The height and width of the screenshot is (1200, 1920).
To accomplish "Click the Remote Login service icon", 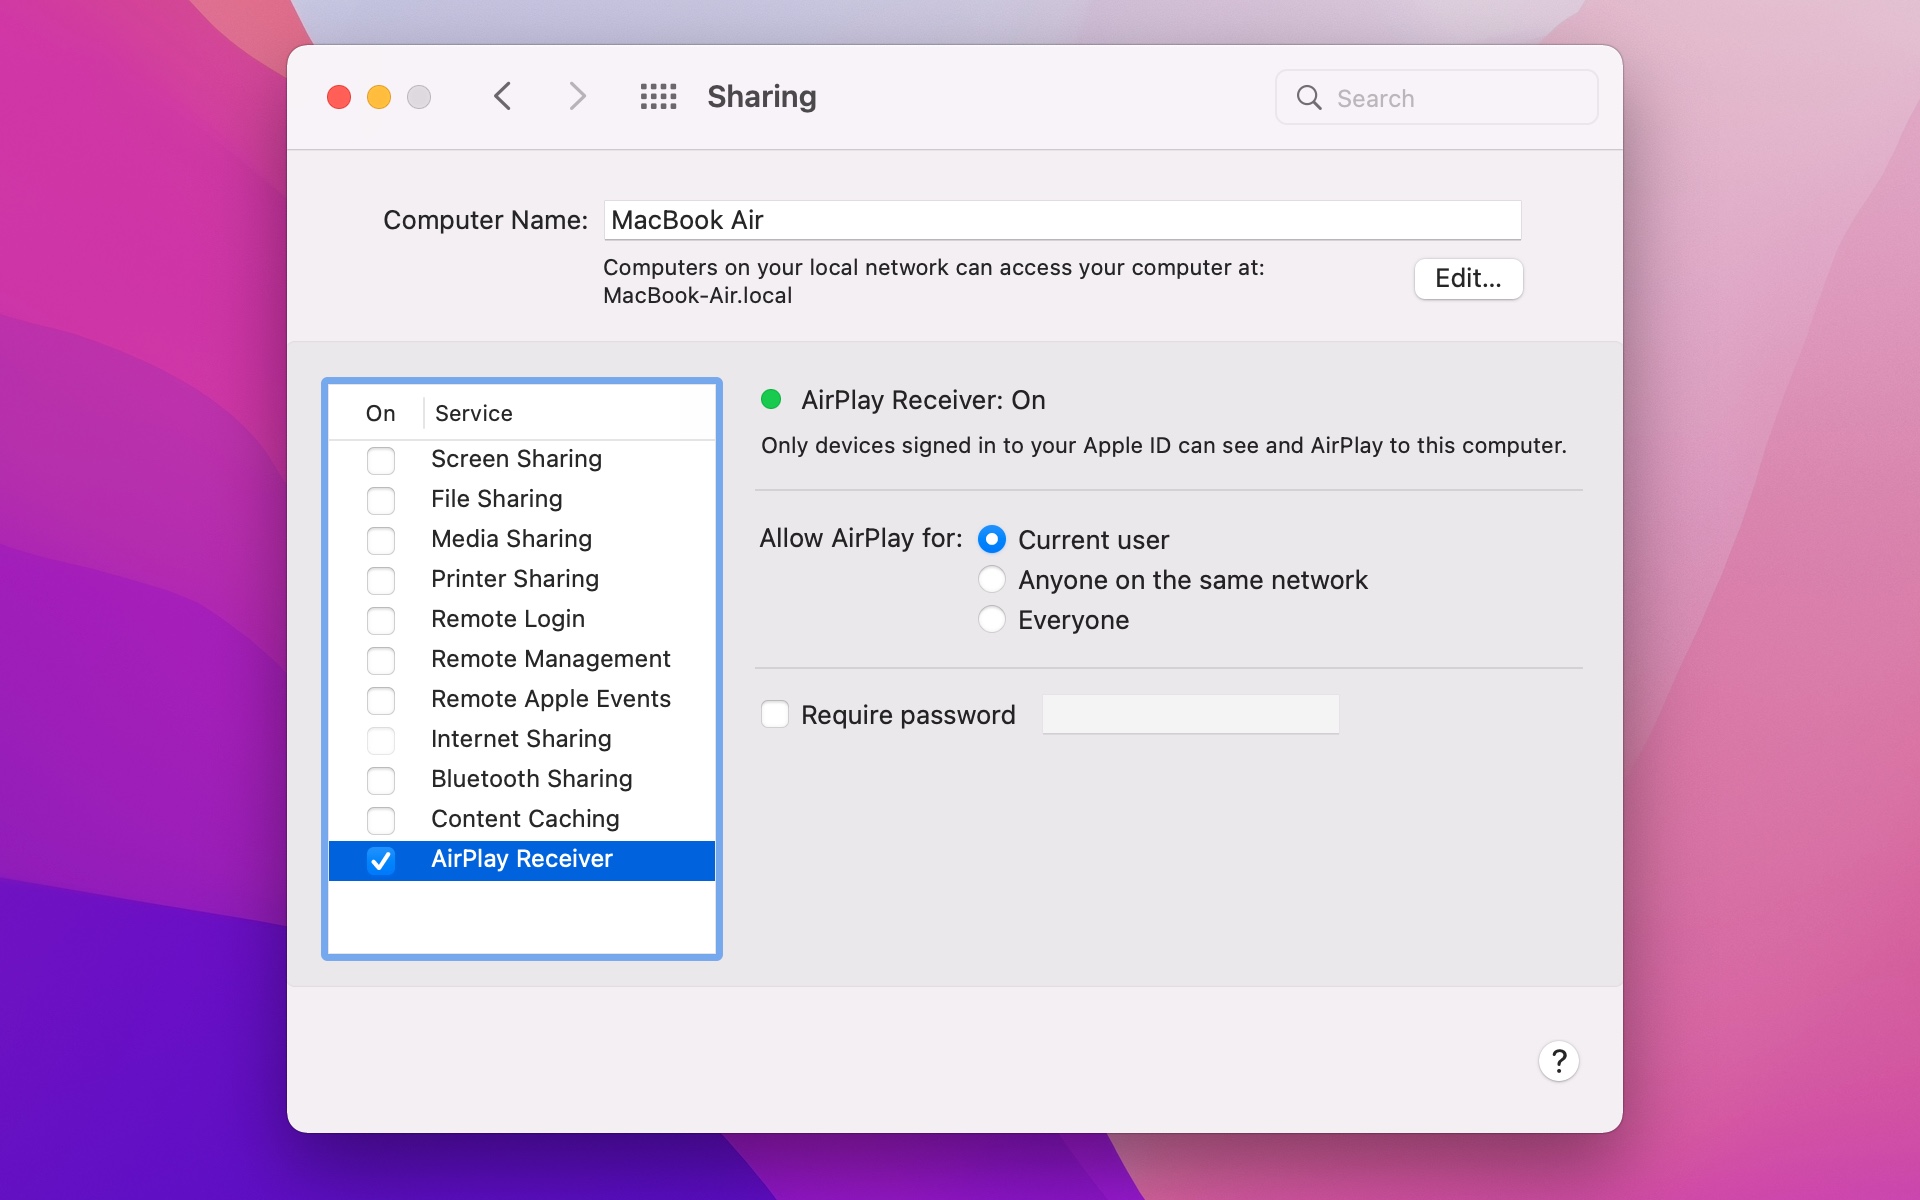I will (x=380, y=618).
